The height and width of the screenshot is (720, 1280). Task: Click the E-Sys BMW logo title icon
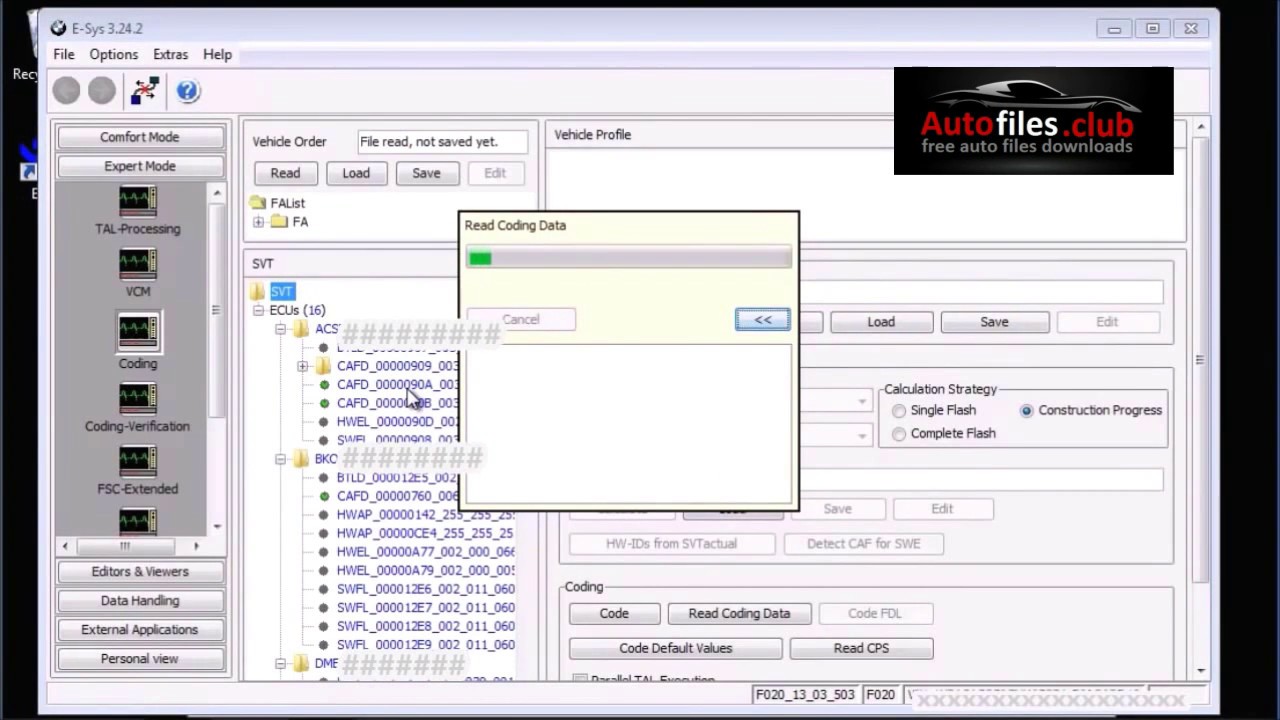tap(59, 29)
